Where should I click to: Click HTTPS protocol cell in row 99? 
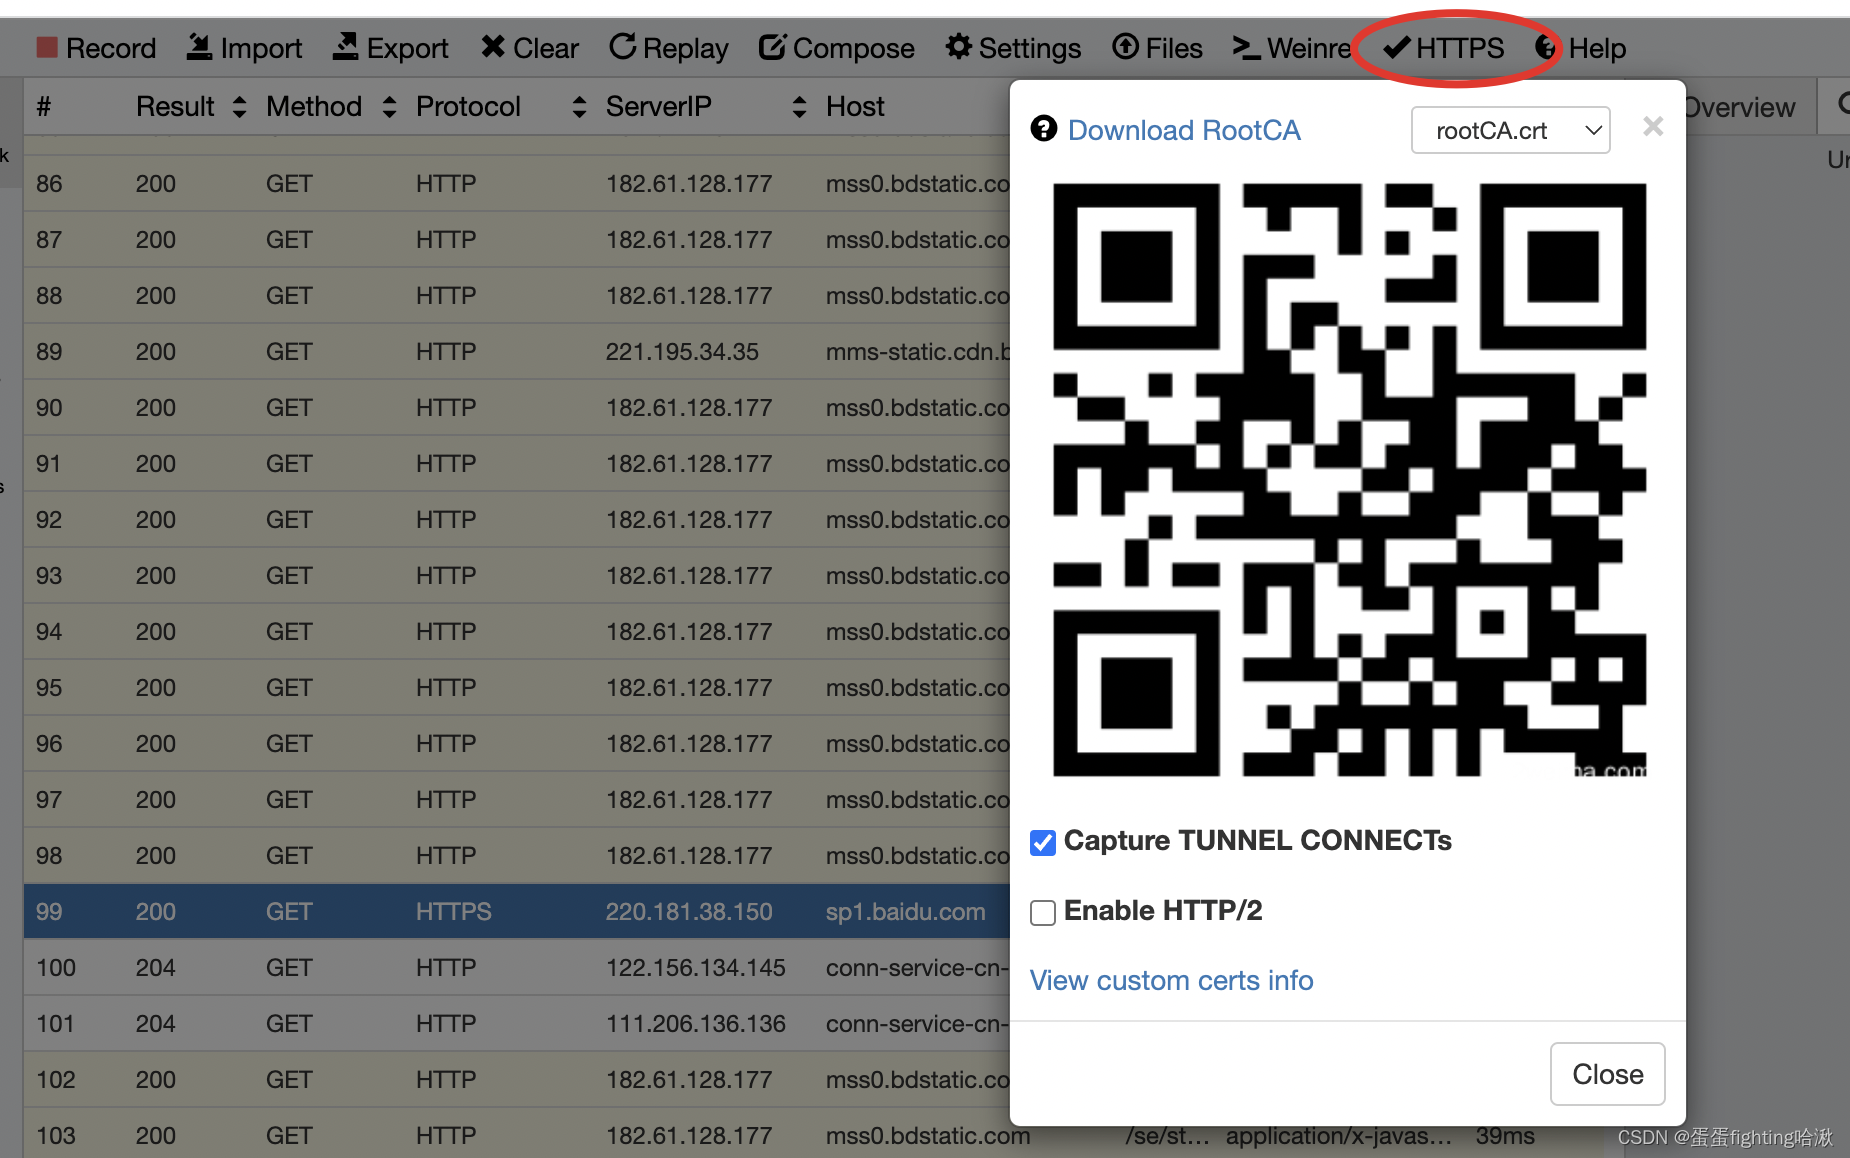(x=454, y=911)
